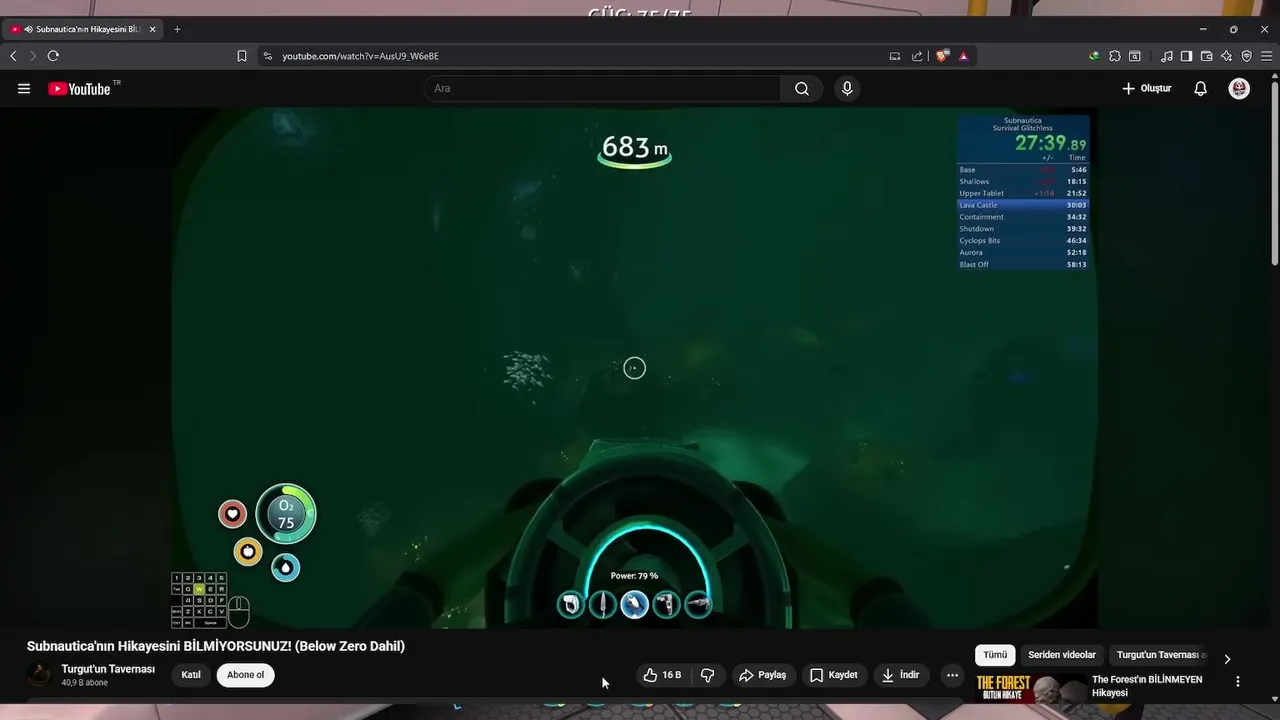Open a new browser tab

click(177, 29)
